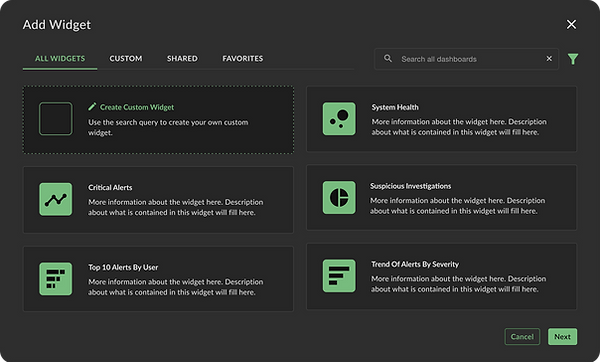Click the Critical Alerts card description
The width and height of the screenshot is (600, 362).
tap(176, 207)
